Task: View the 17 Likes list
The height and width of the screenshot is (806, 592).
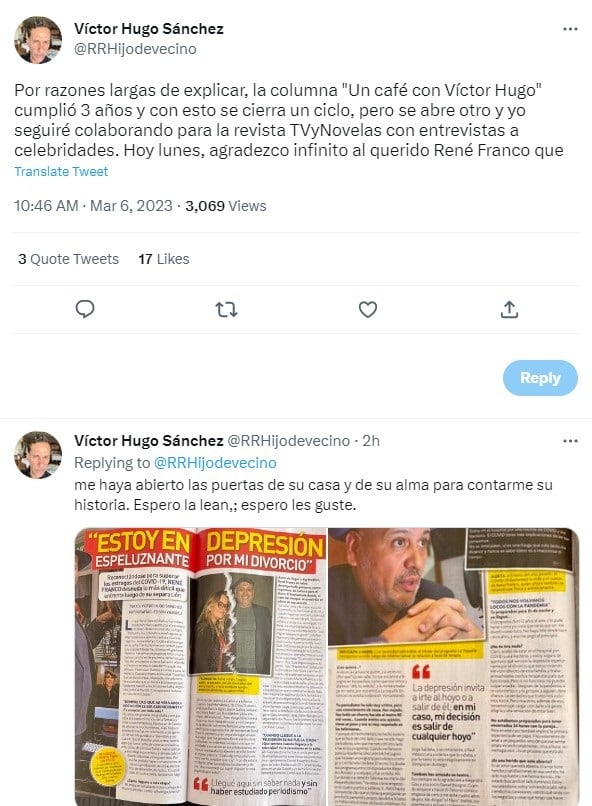Action: pyautogui.click(x=163, y=259)
